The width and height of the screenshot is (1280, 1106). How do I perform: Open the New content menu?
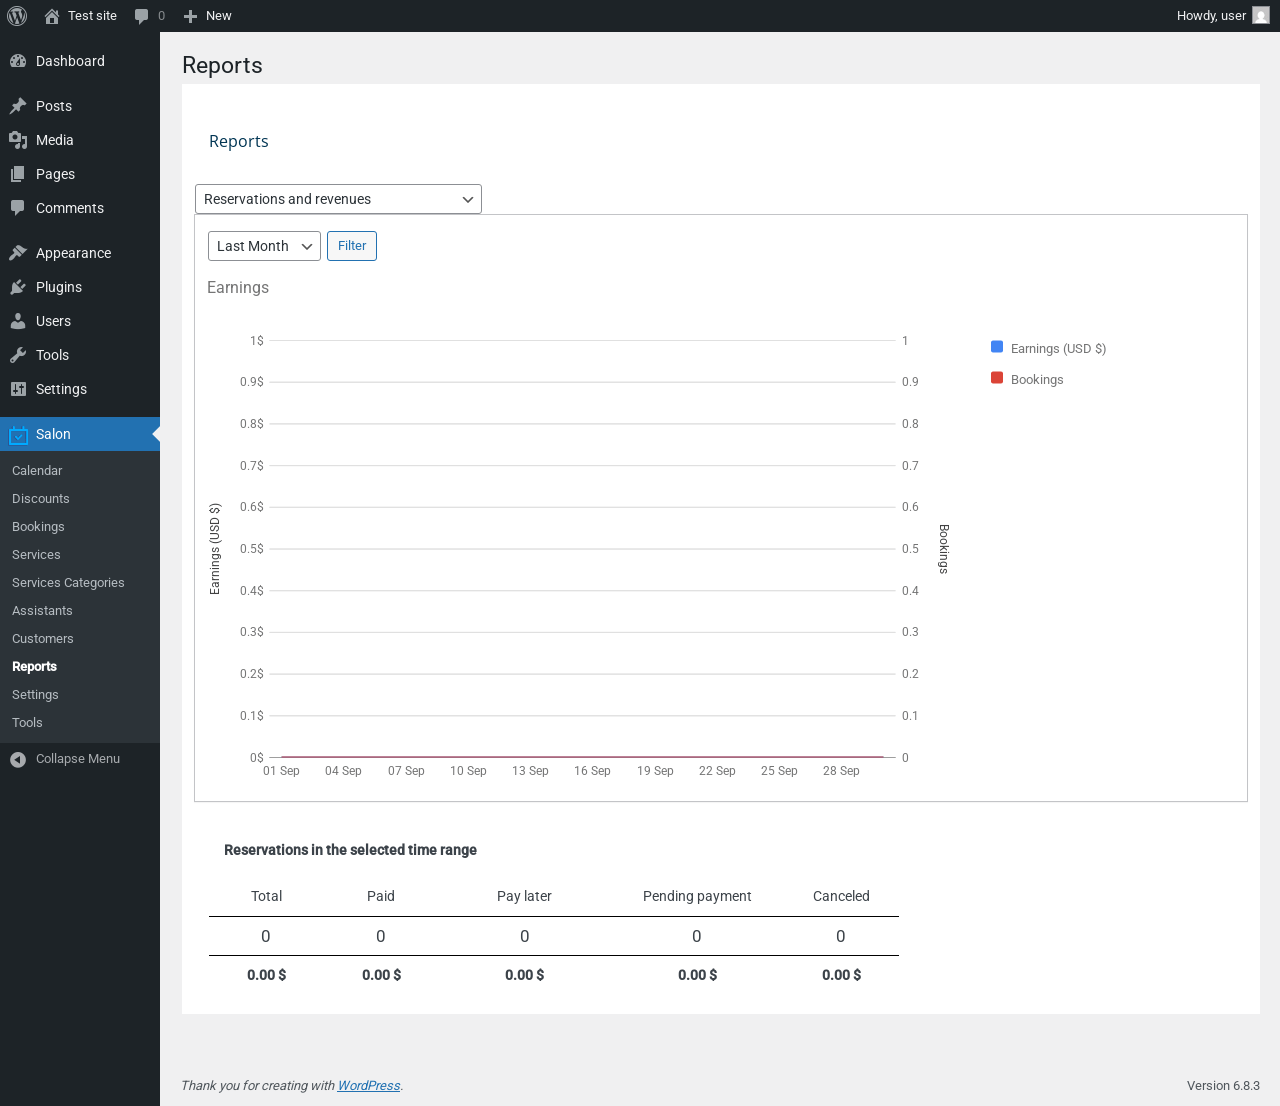point(208,16)
